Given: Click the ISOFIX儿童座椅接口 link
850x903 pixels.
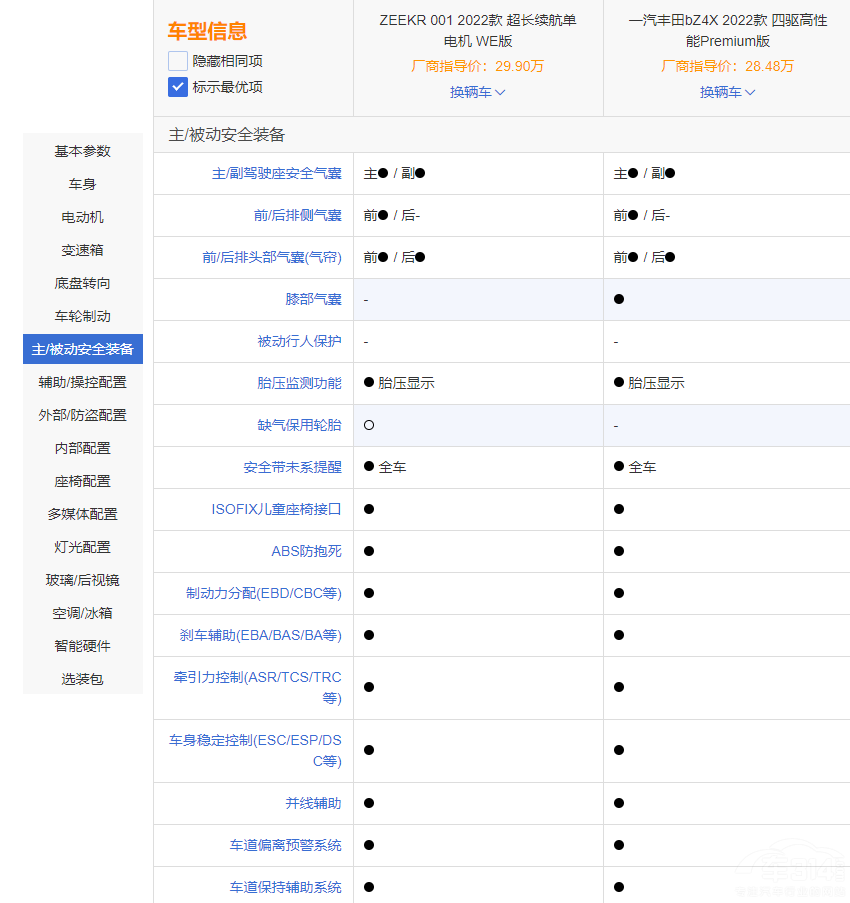Looking at the screenshot, I should coord(276,509).
